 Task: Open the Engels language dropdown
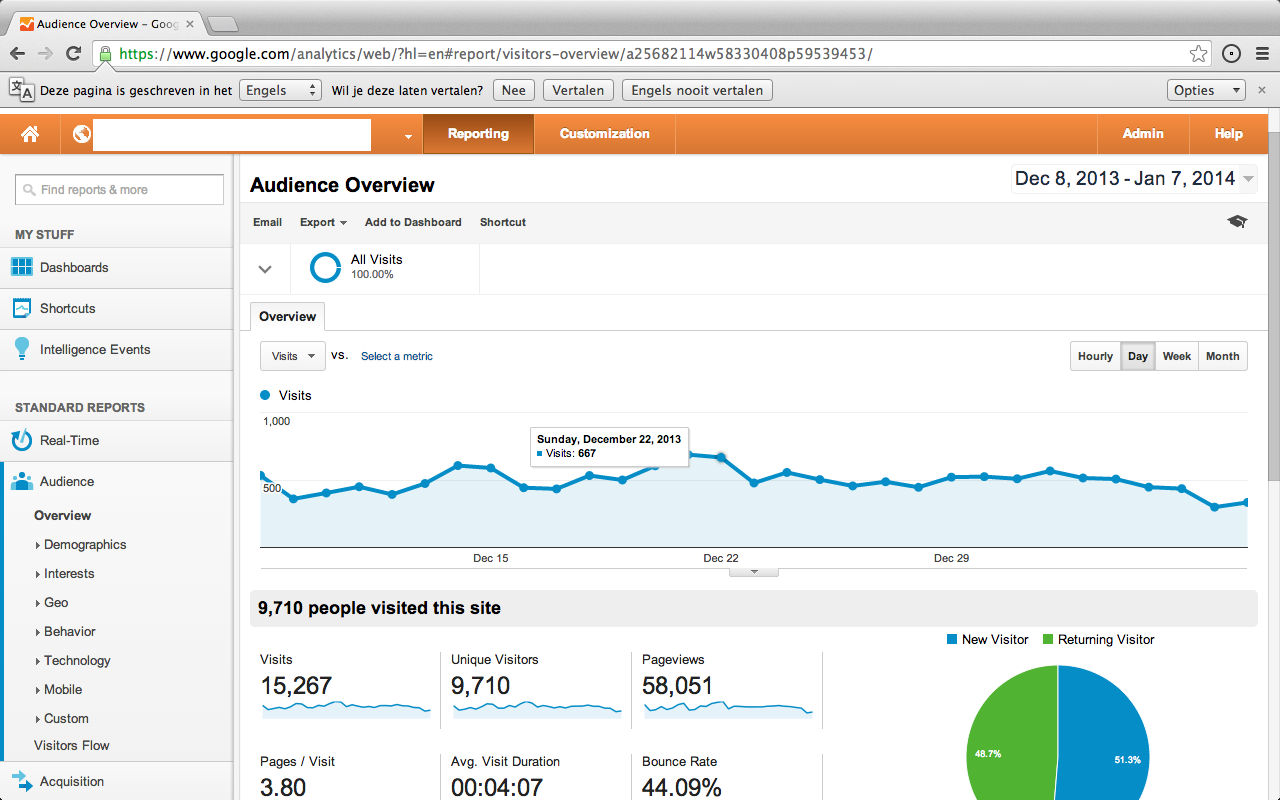[281, 90]
